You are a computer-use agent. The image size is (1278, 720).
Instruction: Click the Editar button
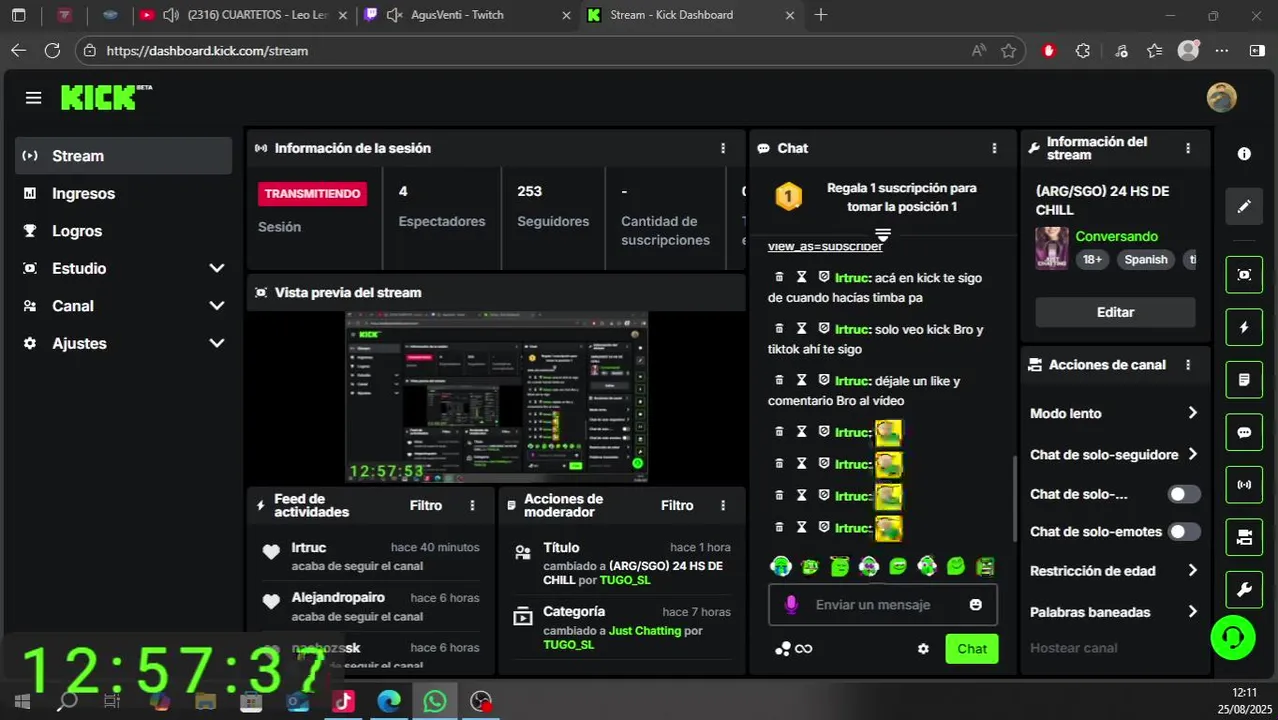[x=1115, y=312]
